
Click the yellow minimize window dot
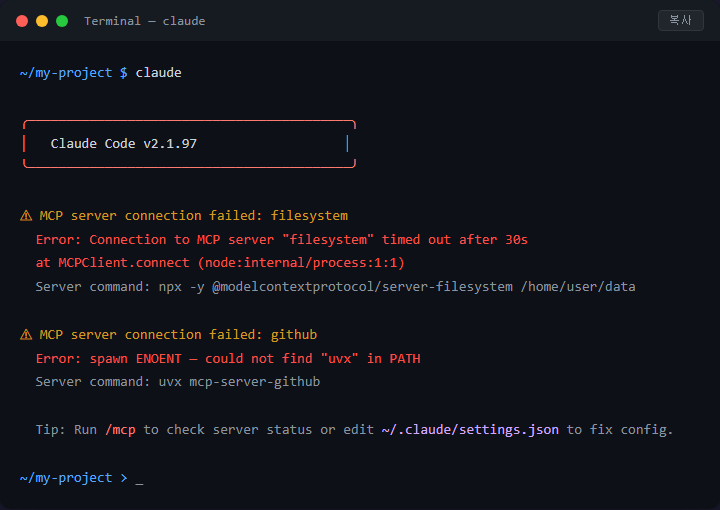pos(42,21)
